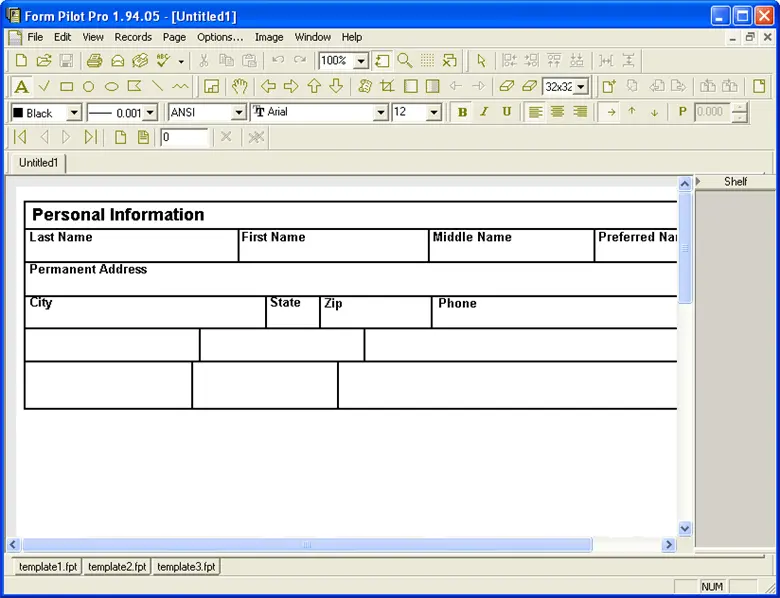Toggle Underline text formatting

(x=506, y=112)
